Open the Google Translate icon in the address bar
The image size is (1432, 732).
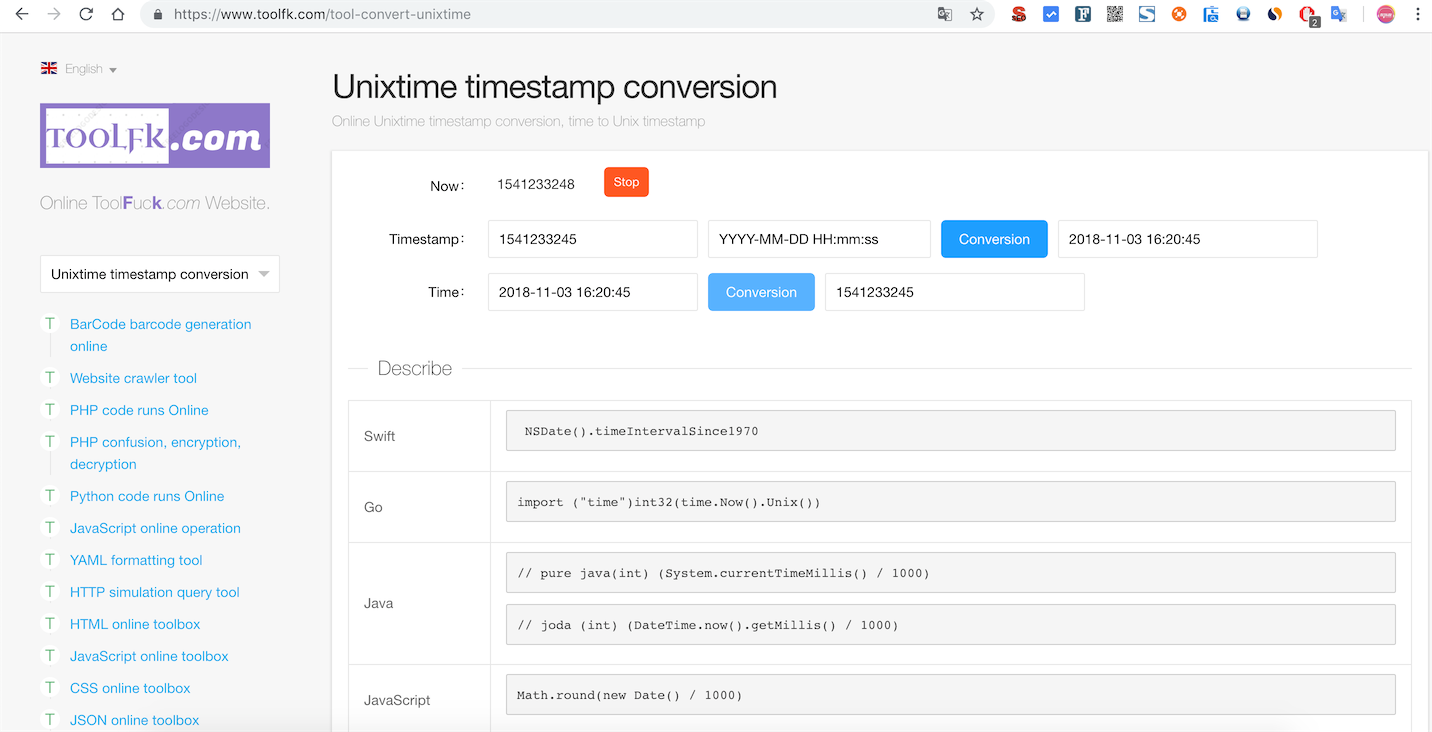[944, 14]
